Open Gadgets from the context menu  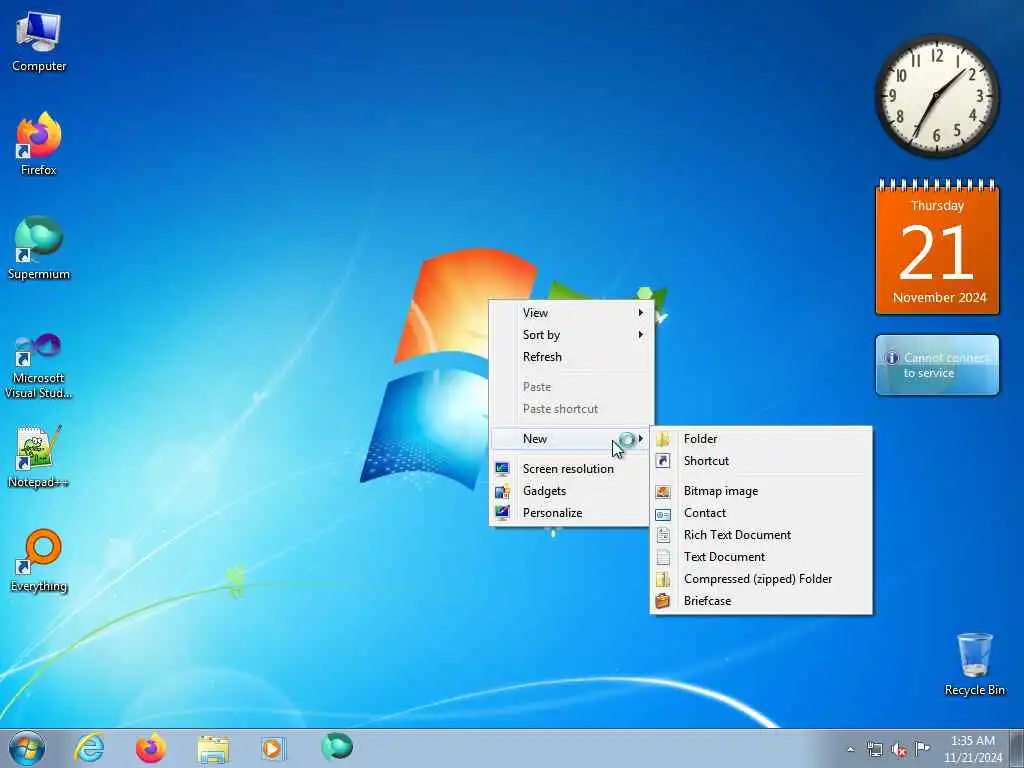571,491
